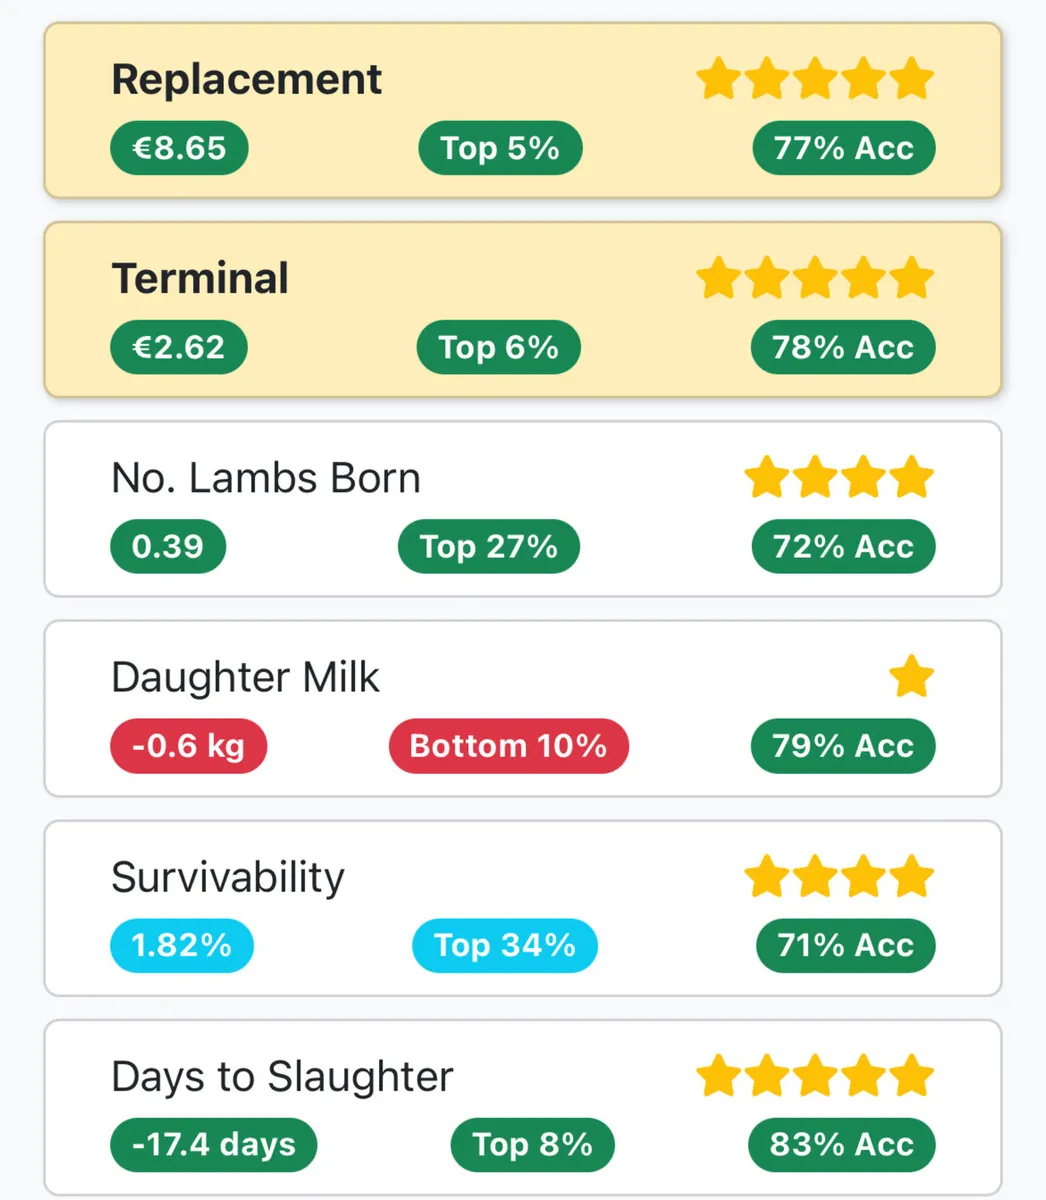1046x1200 pixels.
Task: Click the Survivability four-star rating
Action: [x=838, y=877]
